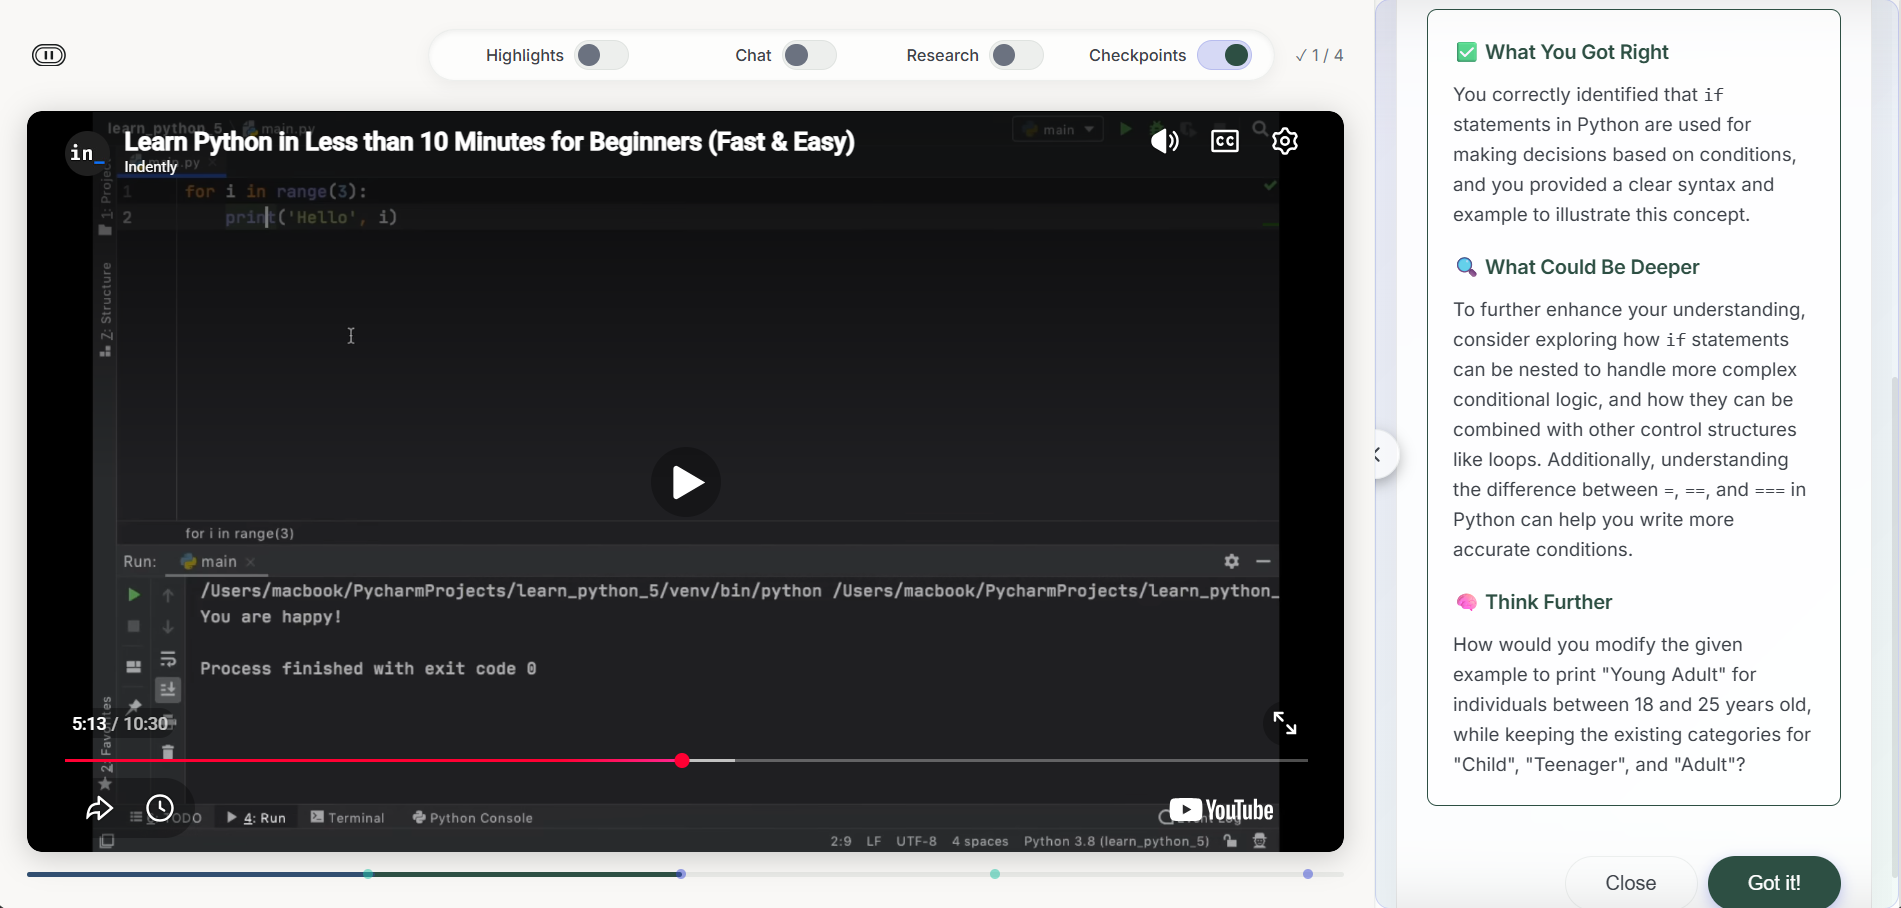Turn on the Chat toggle
The width and height of the screenshot is (1901, 908).
coord(808,55)
